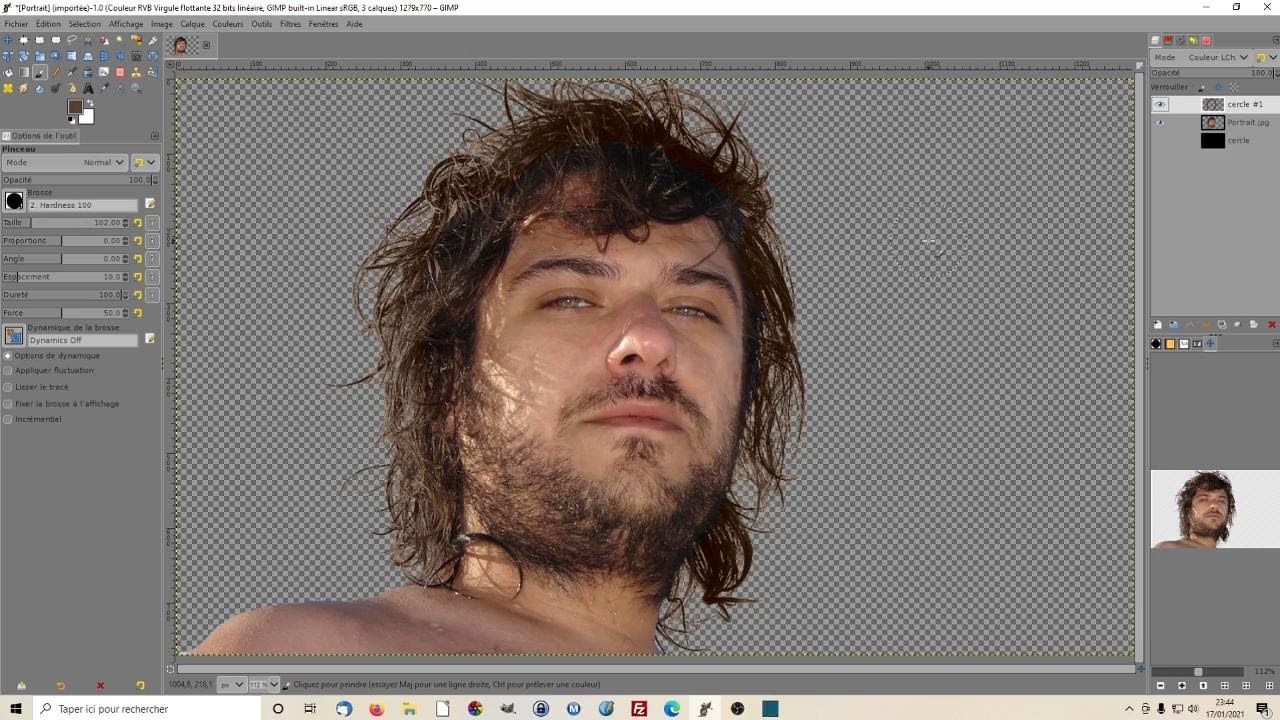The width and height of the screenshot is (1280, 720).
Task: Open the brush Mode Normal dropdown
Action: (x=65, y=162)
